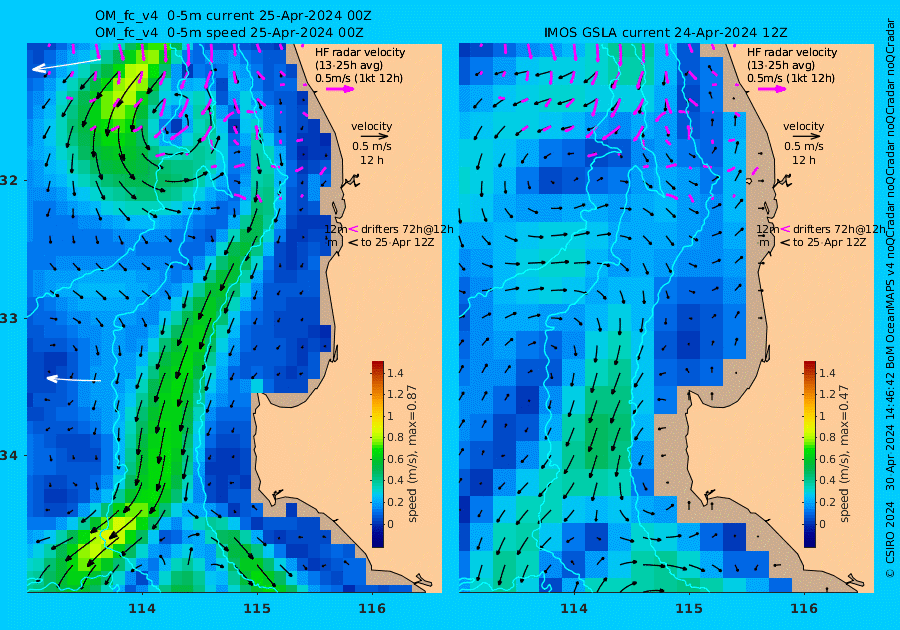Viewport: 900px width, 630px height.
Task: Click the 'velocity' label in the IMOS GSLA map
Action: 804,126
